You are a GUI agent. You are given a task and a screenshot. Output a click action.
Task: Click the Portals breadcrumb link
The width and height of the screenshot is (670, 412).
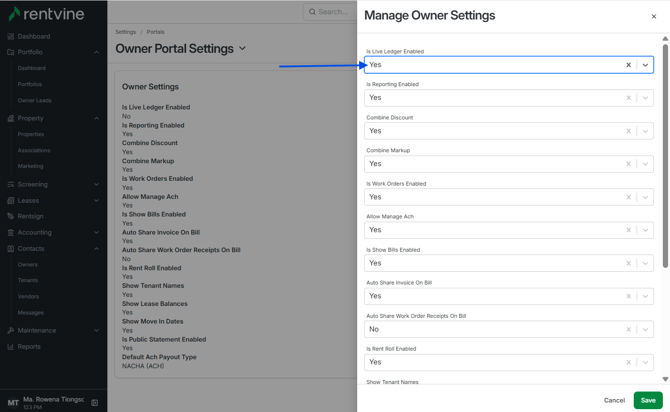[155, 32]
